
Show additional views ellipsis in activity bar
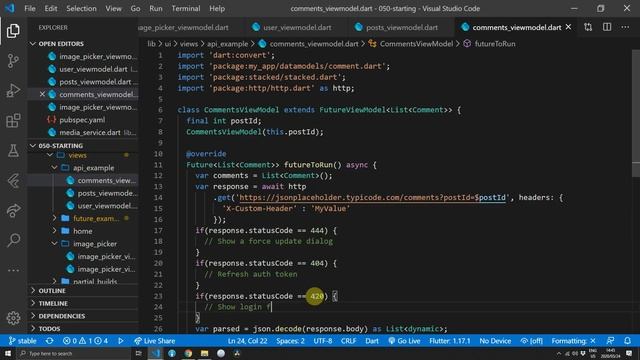click(x=13, y=270)
